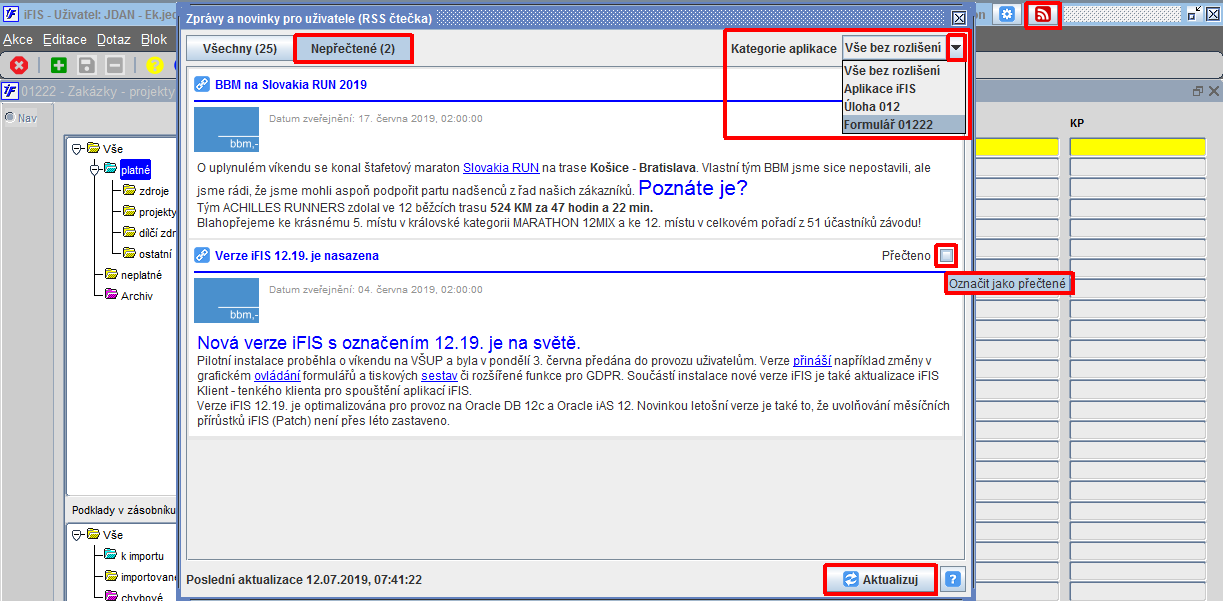This screenshot has height=601, width=1223.
Task: Click 'Nová verze iFIS s označením 12.19.' heading
Action: tap(389, 343)
